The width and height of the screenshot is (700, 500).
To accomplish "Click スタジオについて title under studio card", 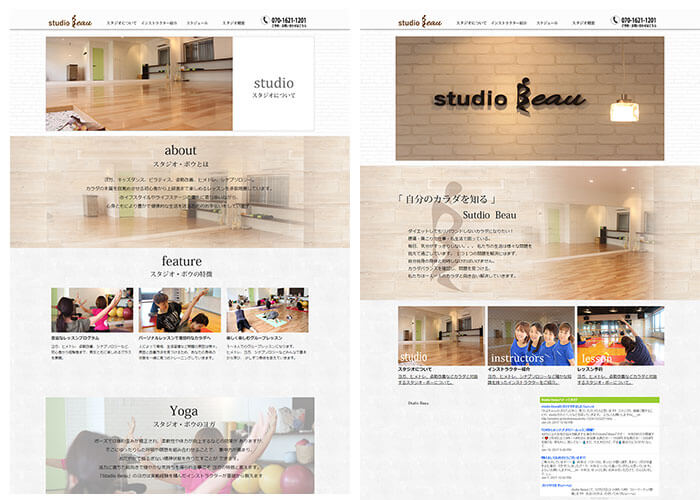I will 415,369.
